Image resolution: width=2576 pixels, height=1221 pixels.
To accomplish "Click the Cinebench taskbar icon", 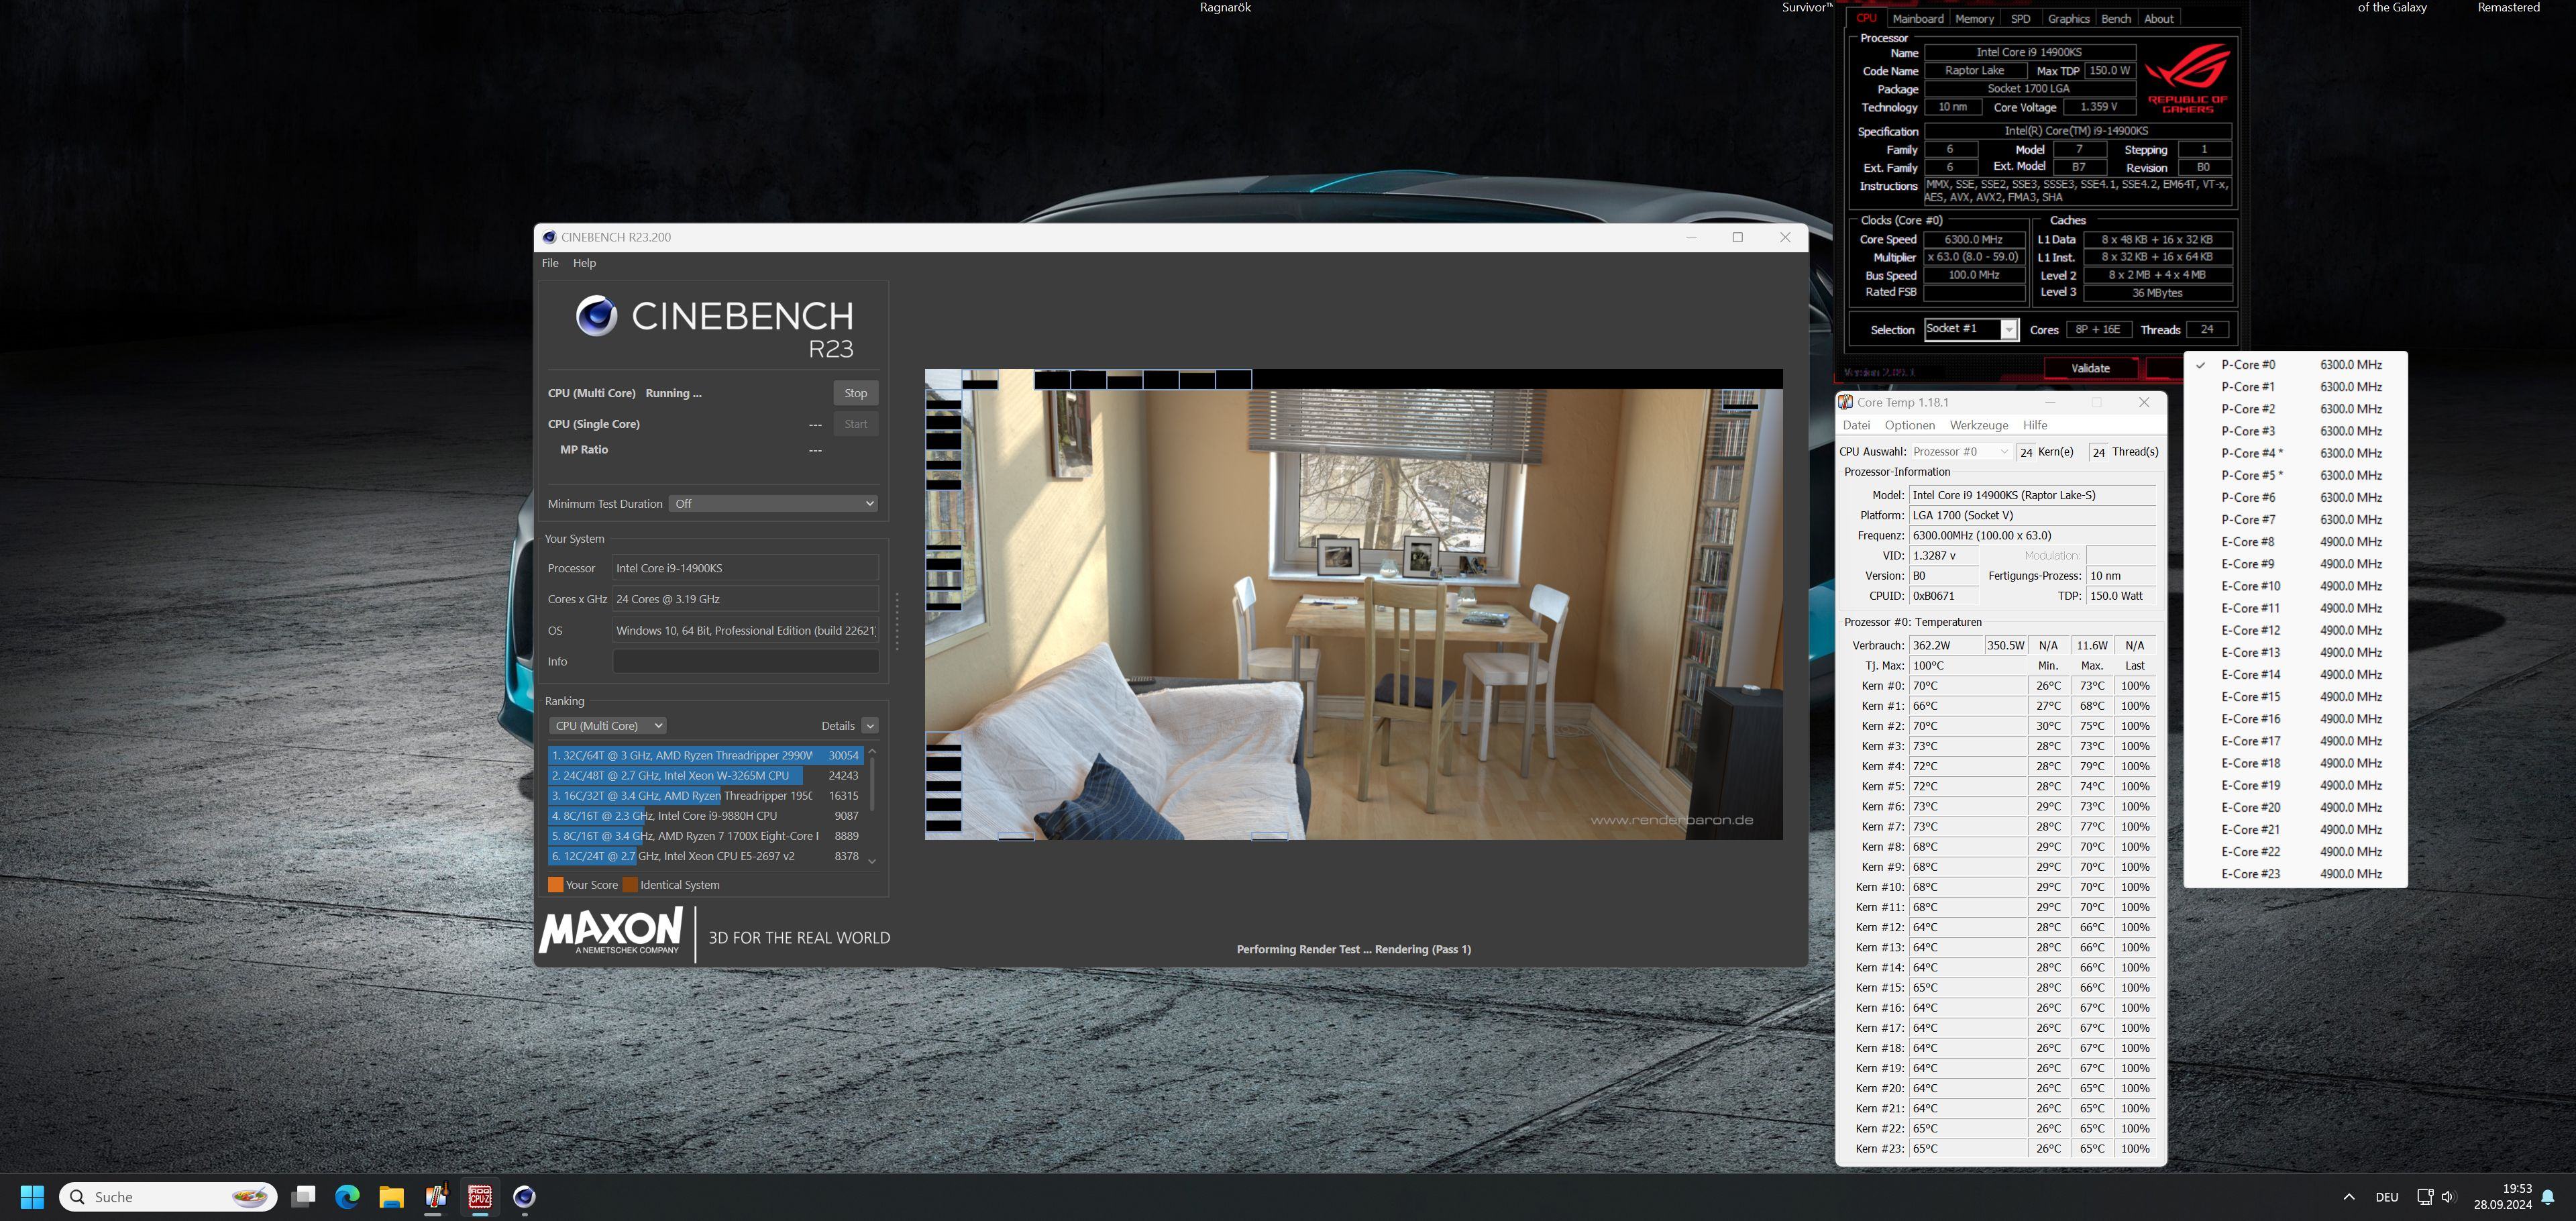I will (524, 1196).
